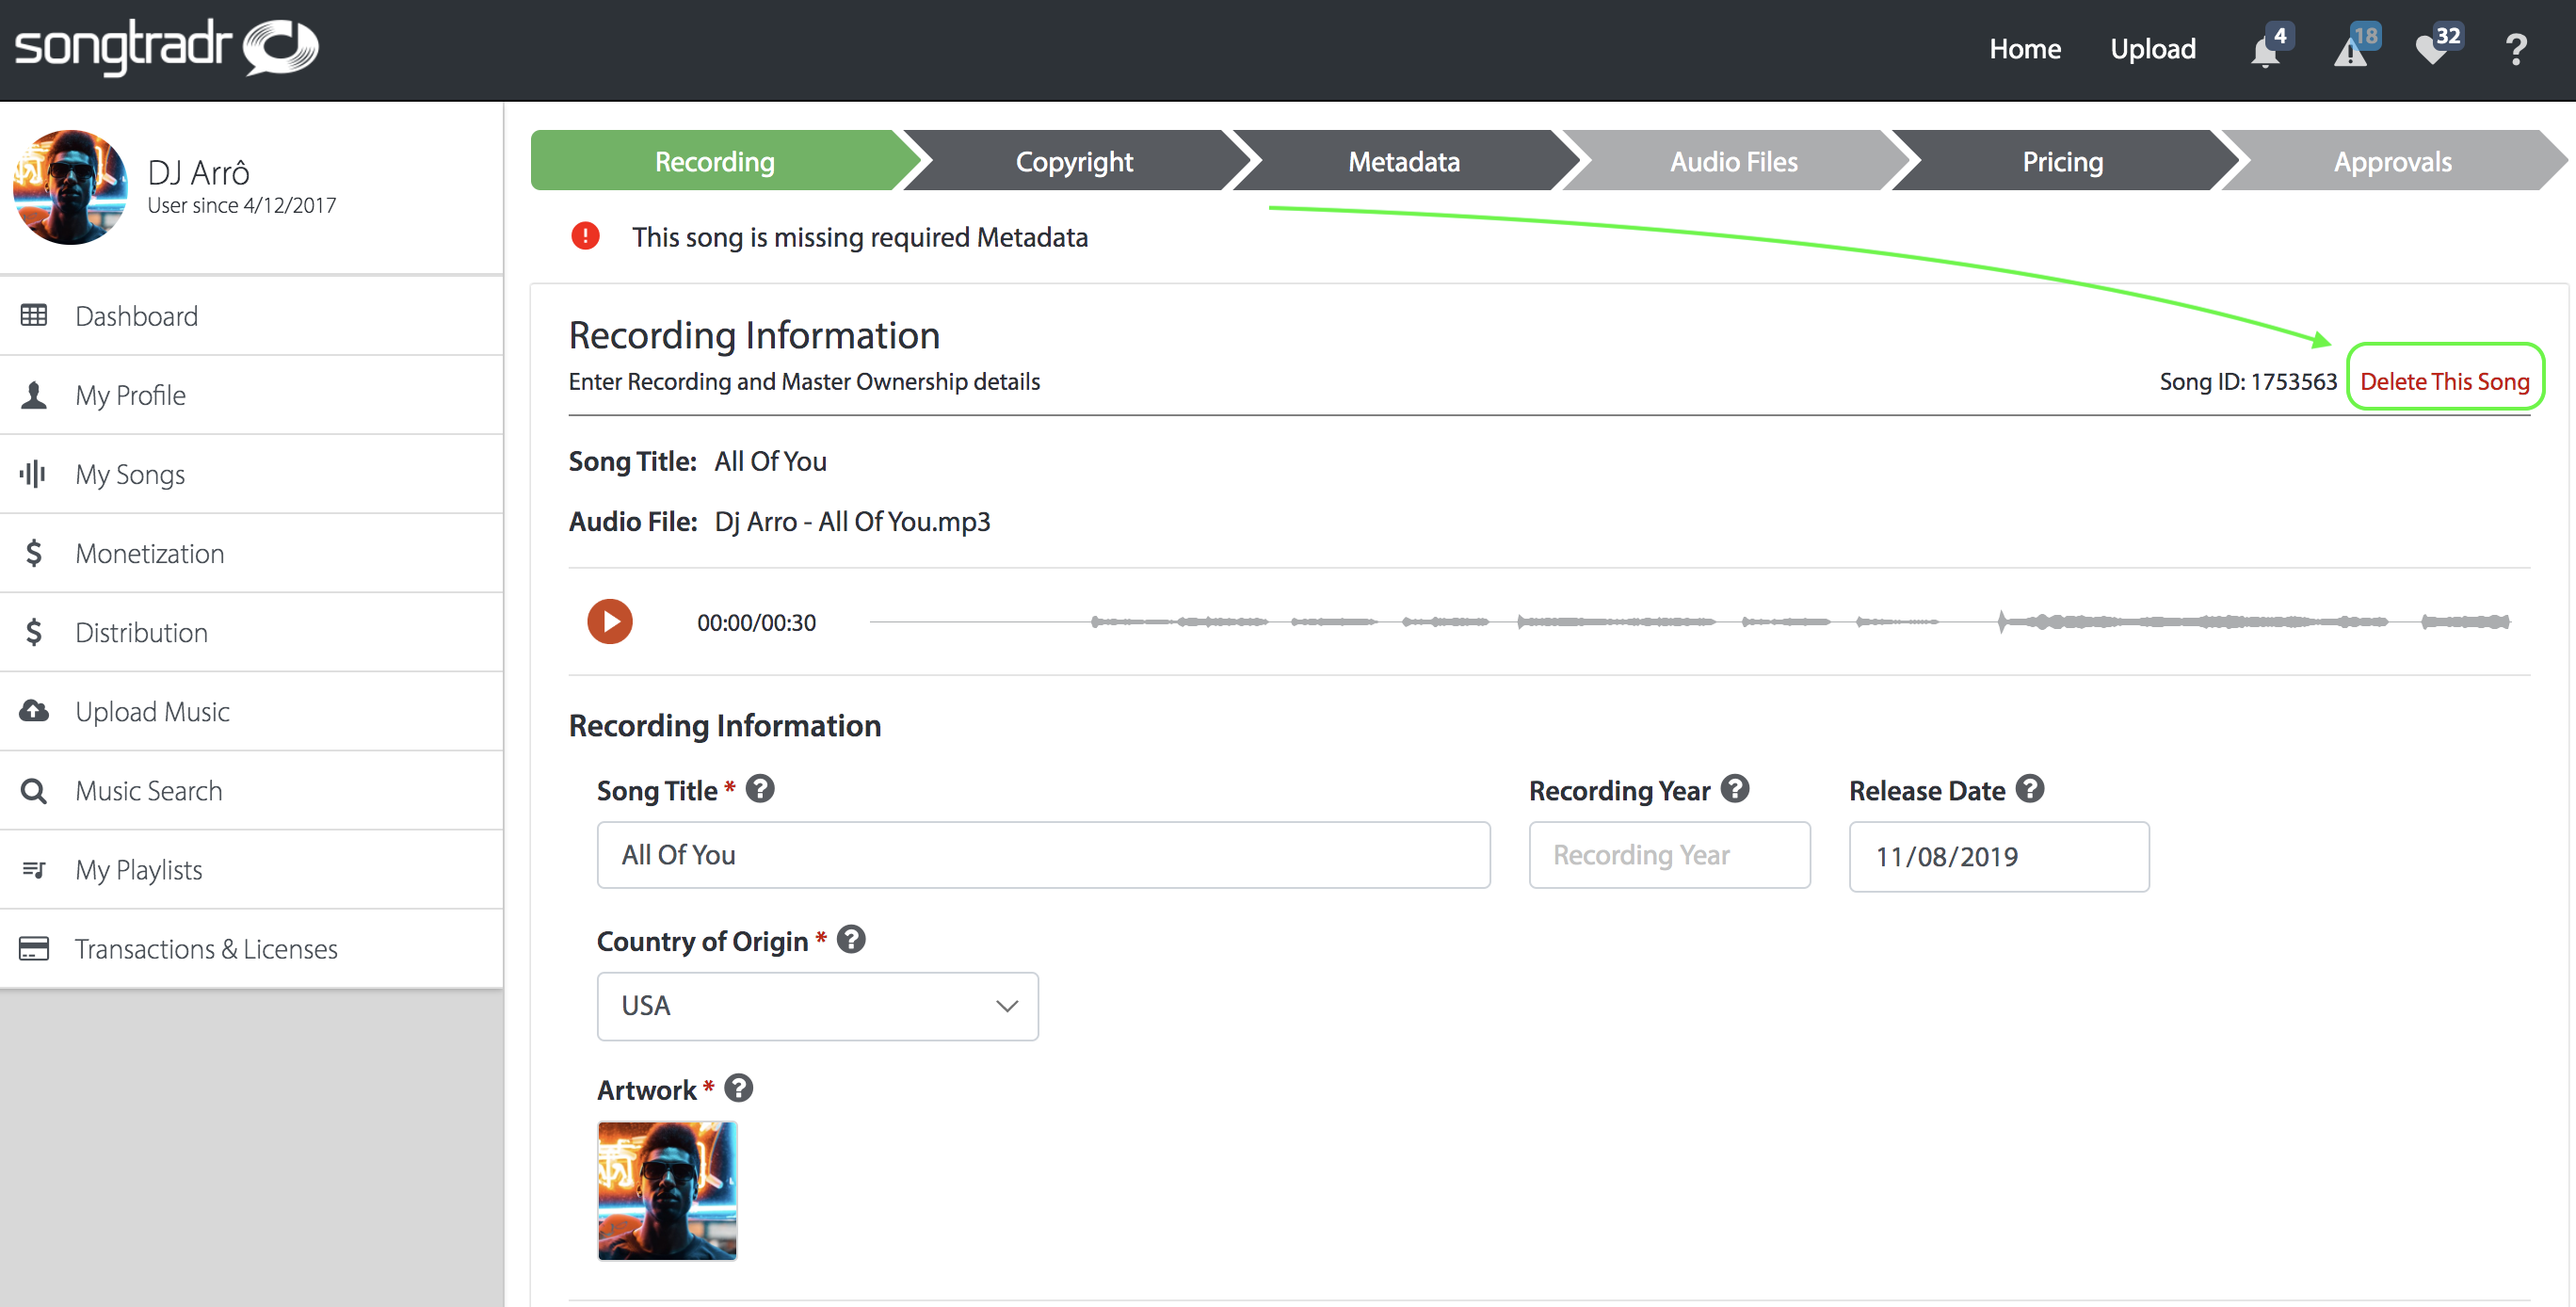Click the Upload link in header

(x=2153, y=49)
